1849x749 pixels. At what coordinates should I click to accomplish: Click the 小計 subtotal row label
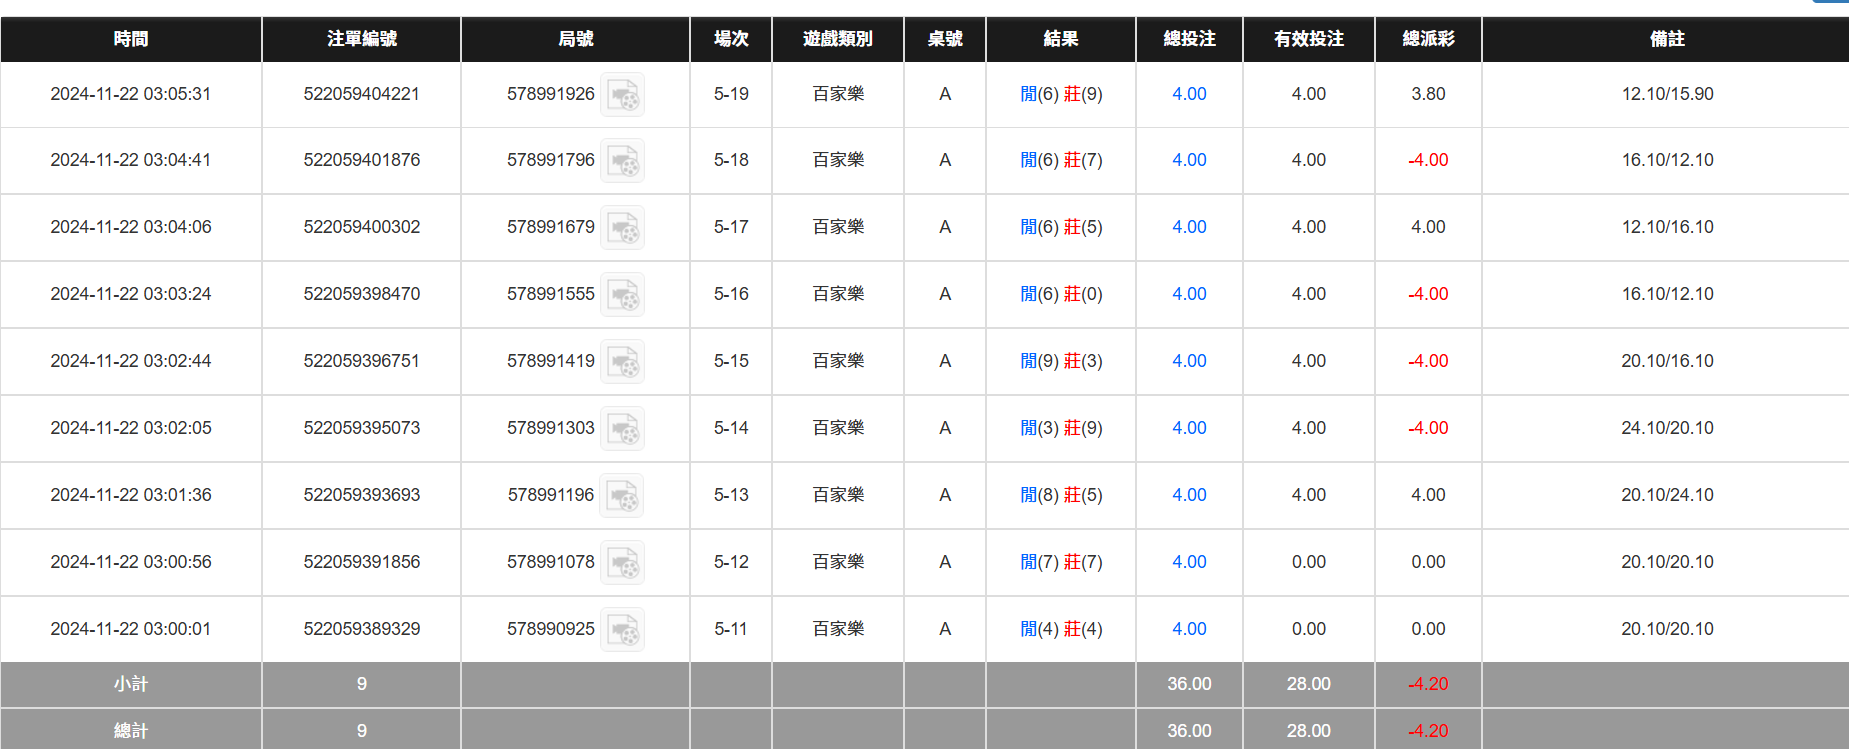pyautogui.click(x=131, y=684)
